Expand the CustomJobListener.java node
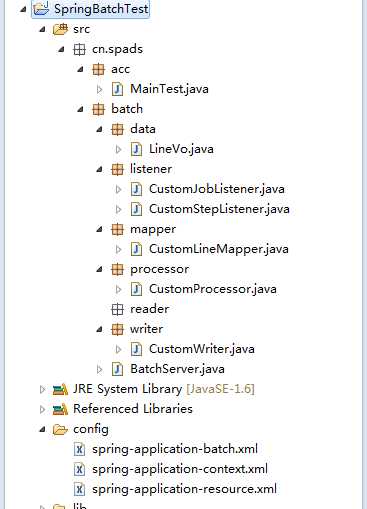This screenshot has height=509, width=367. pyautogui.click(x=118, y=189)
